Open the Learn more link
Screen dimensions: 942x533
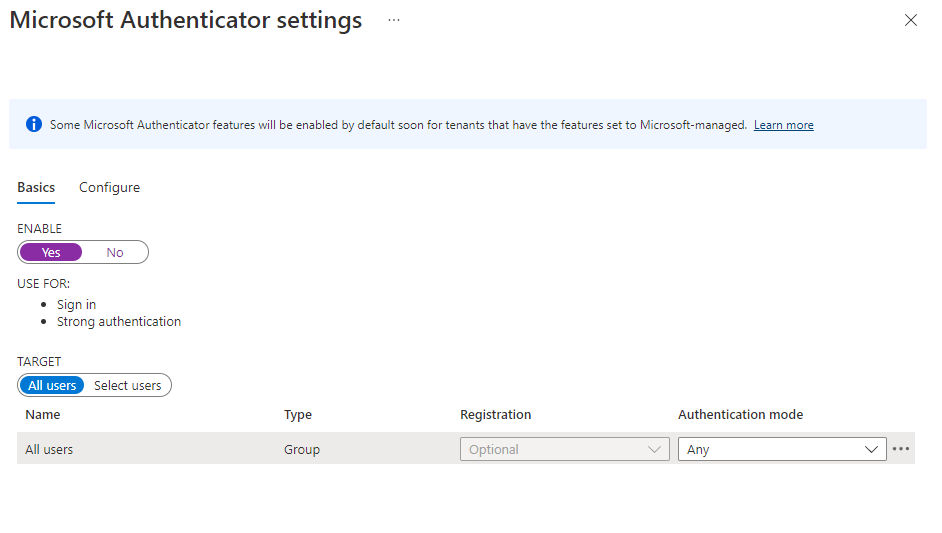point(783,125)
